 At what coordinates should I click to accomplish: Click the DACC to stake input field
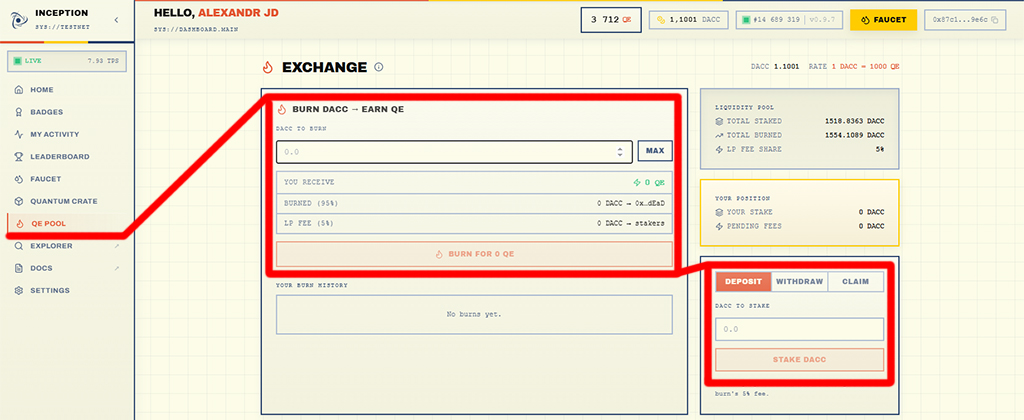799,329
